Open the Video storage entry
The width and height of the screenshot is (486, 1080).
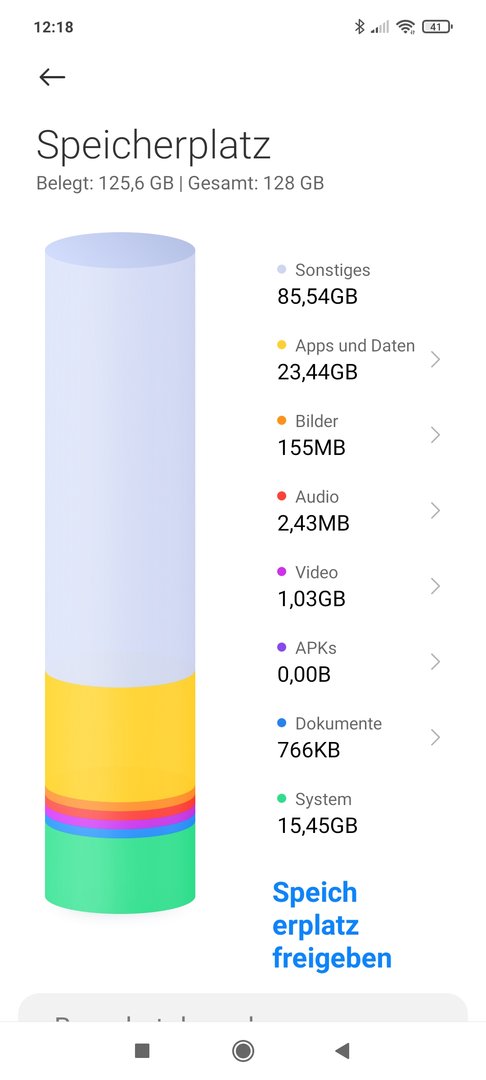(x=358, y=585)
